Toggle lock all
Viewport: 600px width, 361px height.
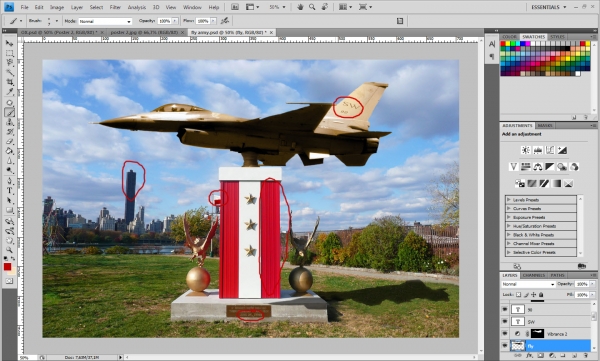pyautogui.click(x=541, y=295)
